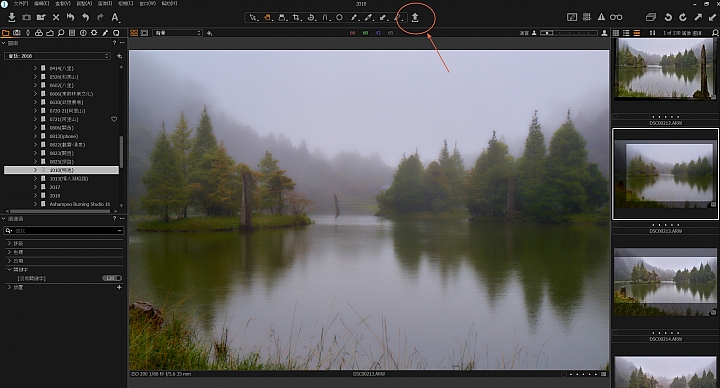Screen dimensions: 720x388
Task: Select thumbnail DSC00212.ARW
Action: (x=665, y=69)
